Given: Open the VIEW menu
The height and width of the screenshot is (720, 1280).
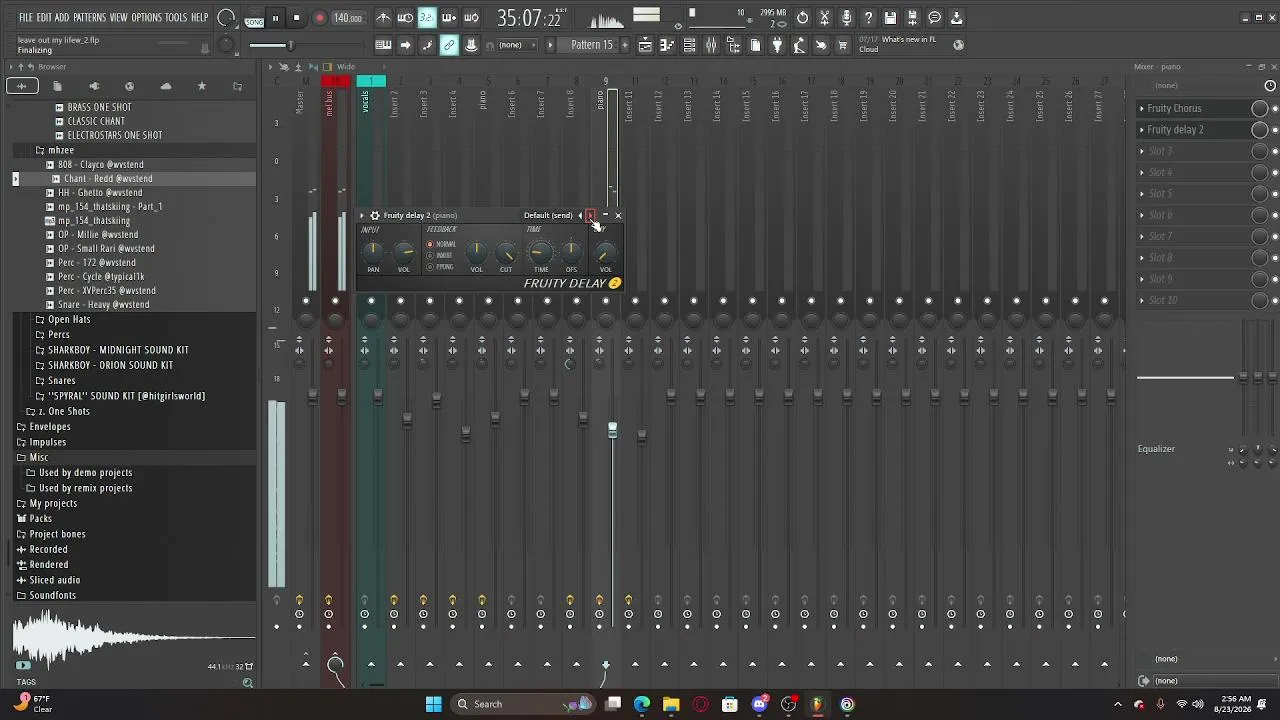Looking at the screenshot, I should coord(119,18).
